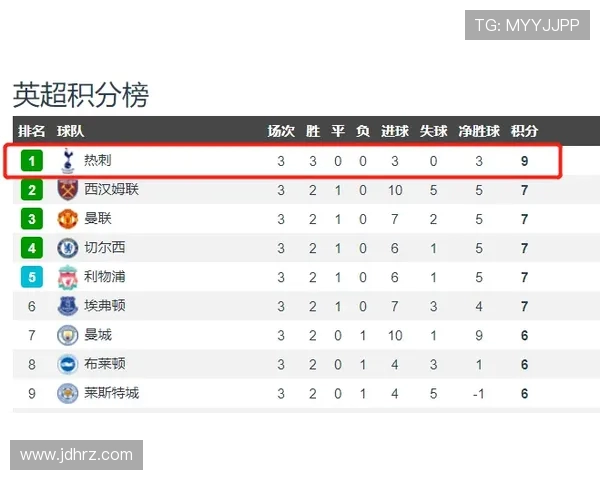Sort by 净胜球 column header
The image size is (600, 480).
pyautogui.click(x=479, y=131)
